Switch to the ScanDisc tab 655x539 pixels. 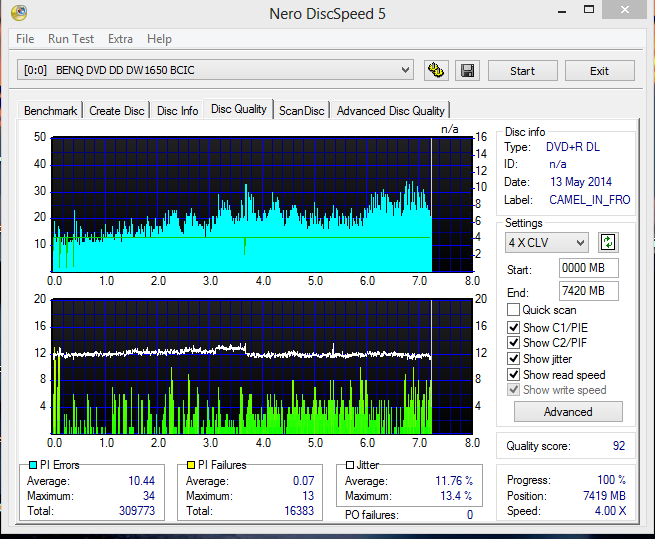coord(302,111)
